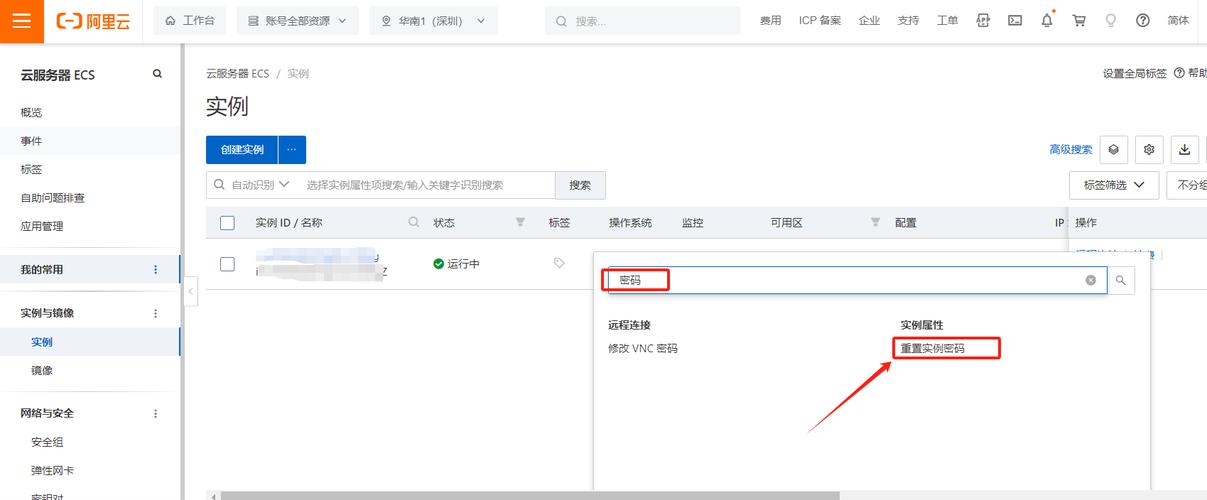Viewport: 1207px width, 500px height.
Task: Tick the select-all checkbox in the table header
Action: point(227,223)
